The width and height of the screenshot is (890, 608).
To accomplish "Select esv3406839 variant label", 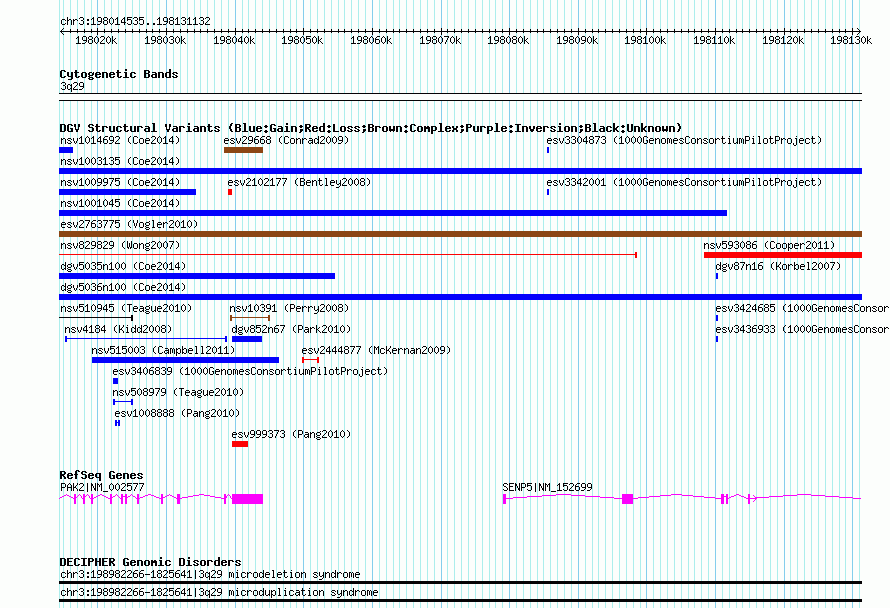I will point(250,371).
